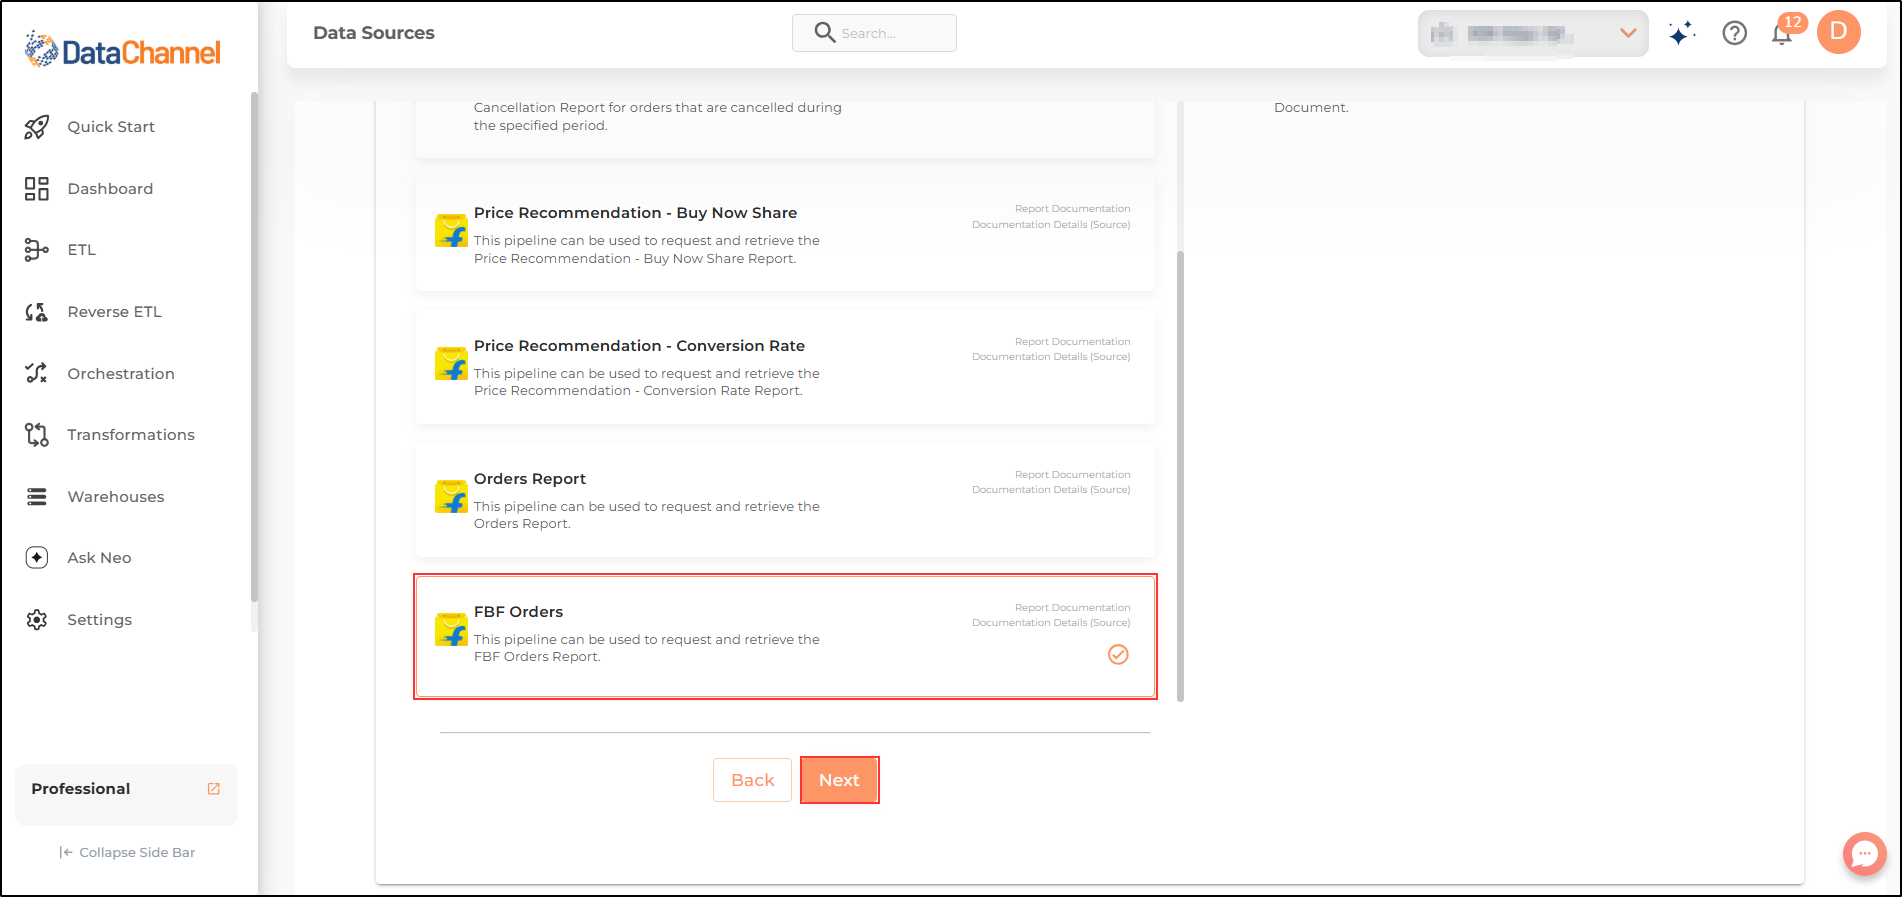Screen dimensions: 1902x897
Task: Open Warehouses menu item
Action: (116, 497)
